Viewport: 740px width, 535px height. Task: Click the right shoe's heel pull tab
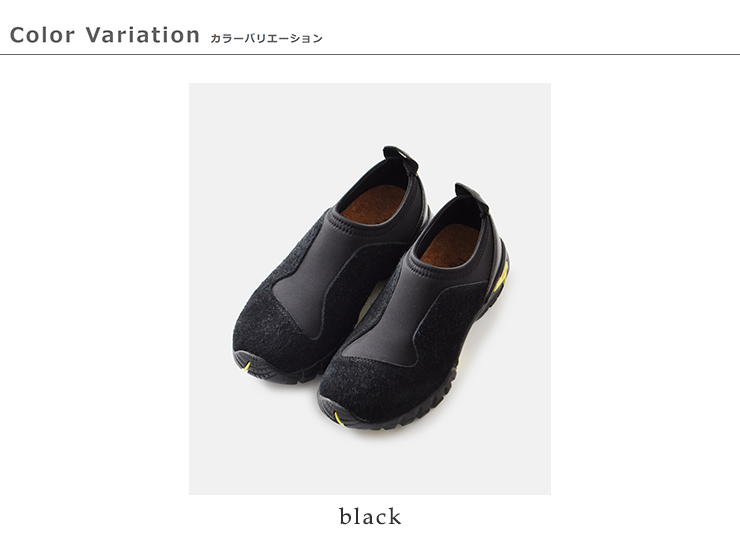tap(471, 196)
